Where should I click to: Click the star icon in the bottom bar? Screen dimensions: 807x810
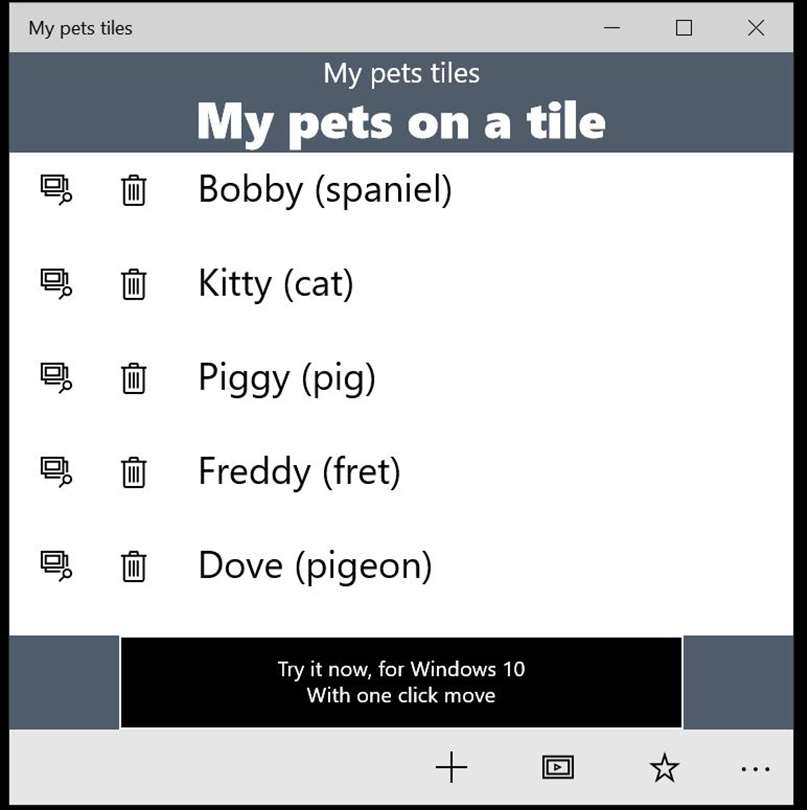click(x=664, y=767)
